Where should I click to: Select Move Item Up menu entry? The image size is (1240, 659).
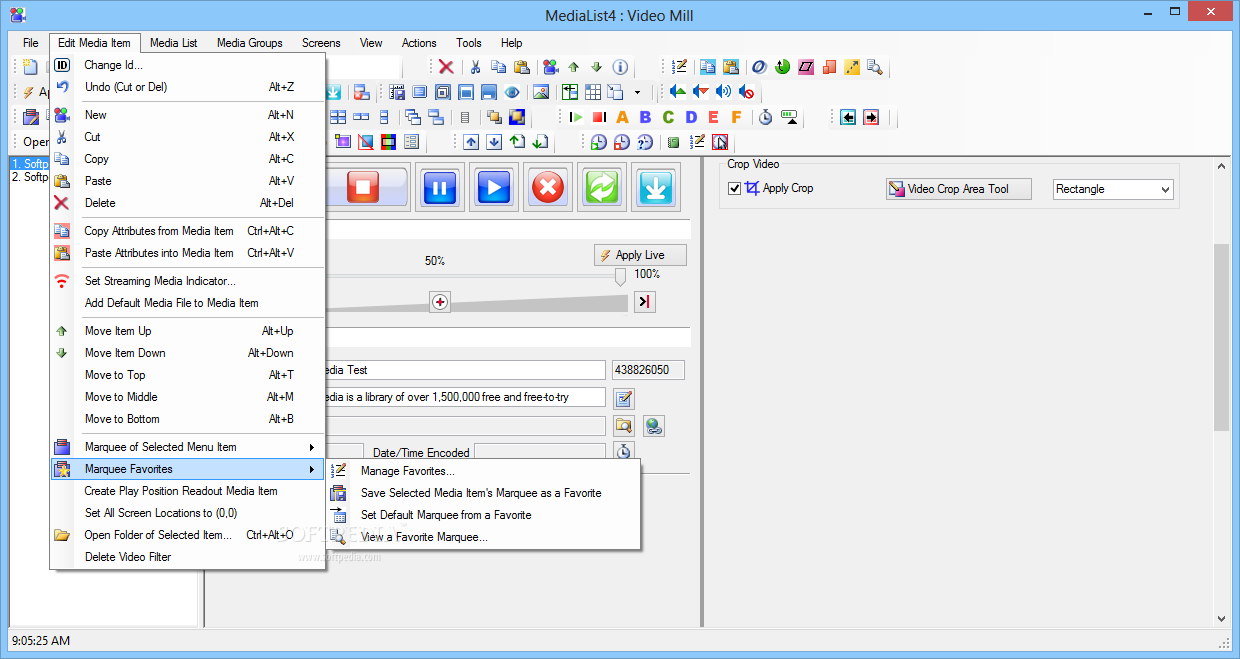(x=187, y=331)
